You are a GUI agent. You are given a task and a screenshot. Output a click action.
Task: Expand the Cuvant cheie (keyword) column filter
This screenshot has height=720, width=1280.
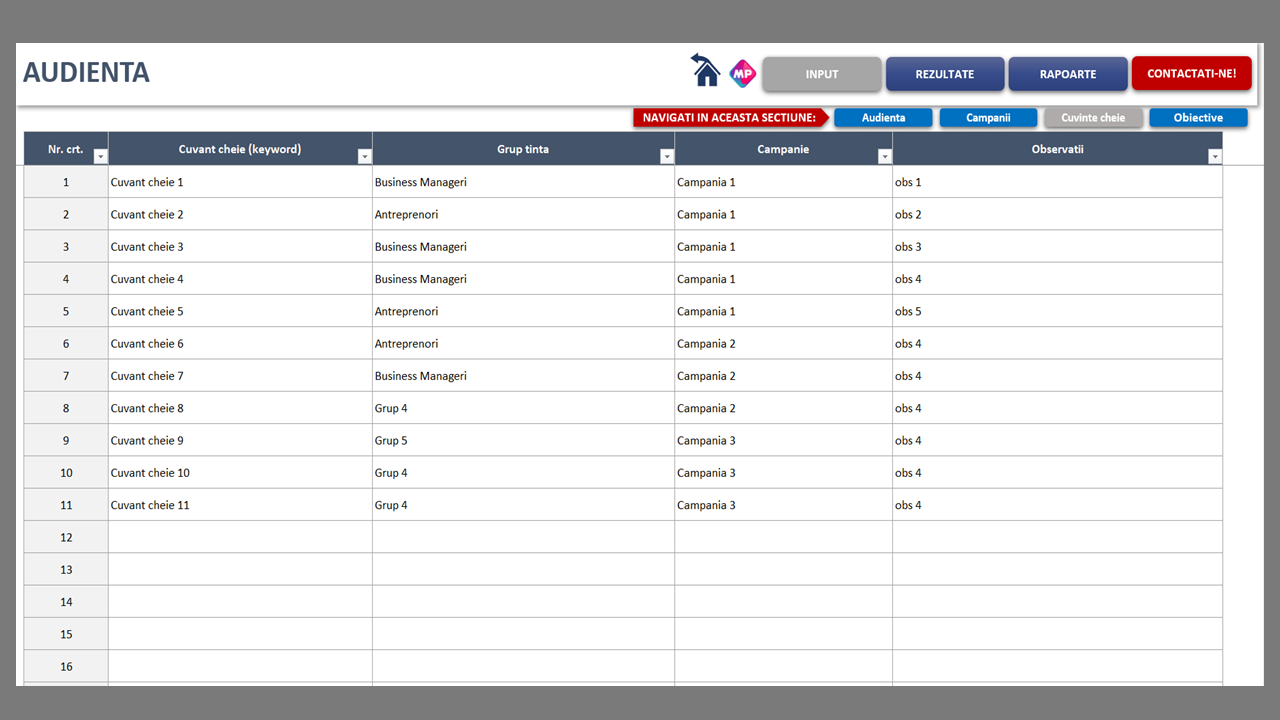(364, 157)
